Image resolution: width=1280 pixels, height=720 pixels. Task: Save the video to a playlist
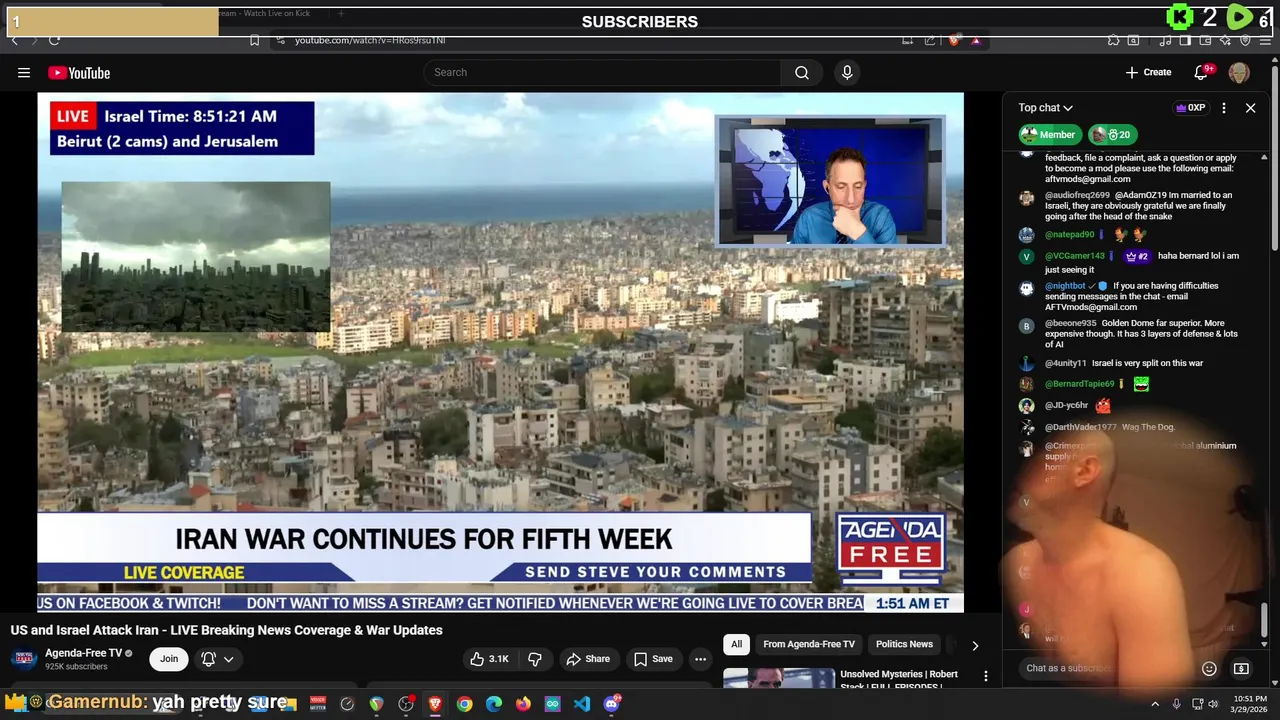pyautogui.click(x=653, y=659)
